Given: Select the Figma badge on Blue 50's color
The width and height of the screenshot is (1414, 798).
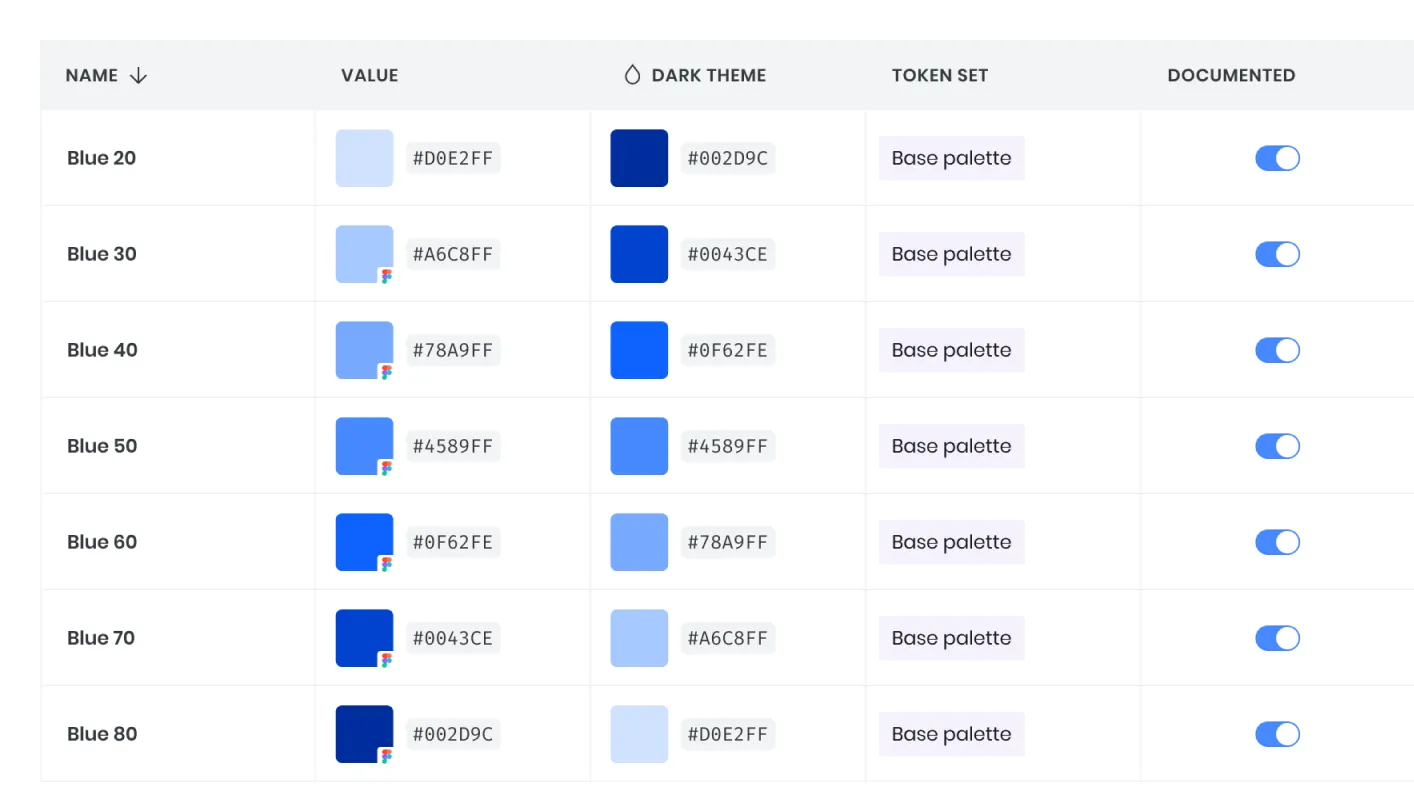Looking at the screenshot, I should pos(386,467).
